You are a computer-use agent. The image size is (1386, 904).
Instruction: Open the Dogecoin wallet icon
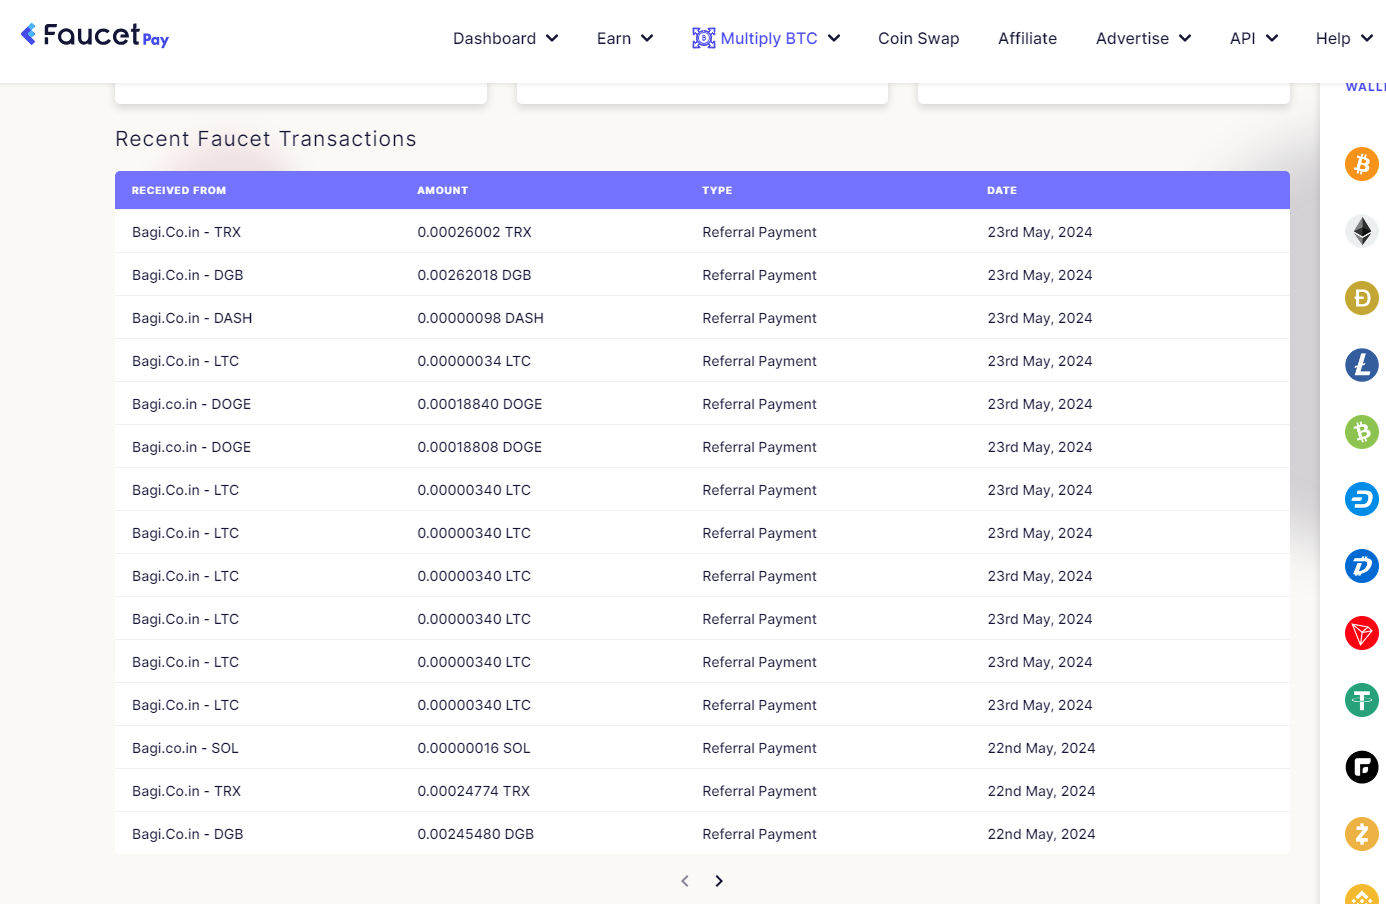coord(1361,298)
